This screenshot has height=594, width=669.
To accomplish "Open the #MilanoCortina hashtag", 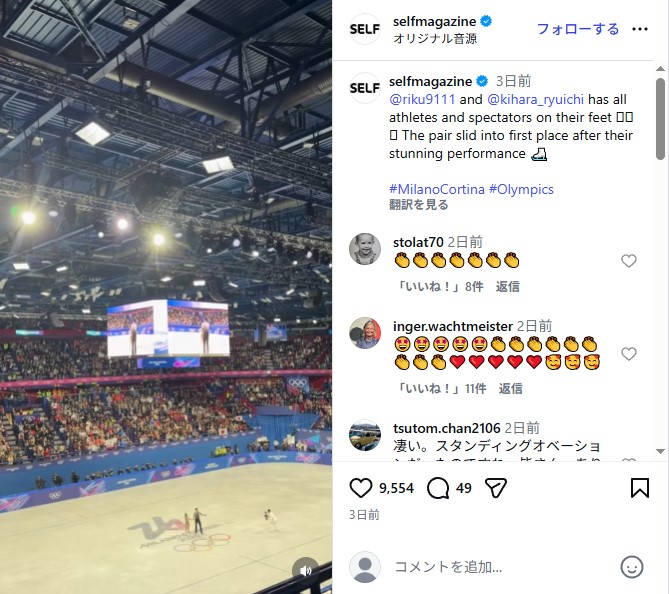I will 436,189.
